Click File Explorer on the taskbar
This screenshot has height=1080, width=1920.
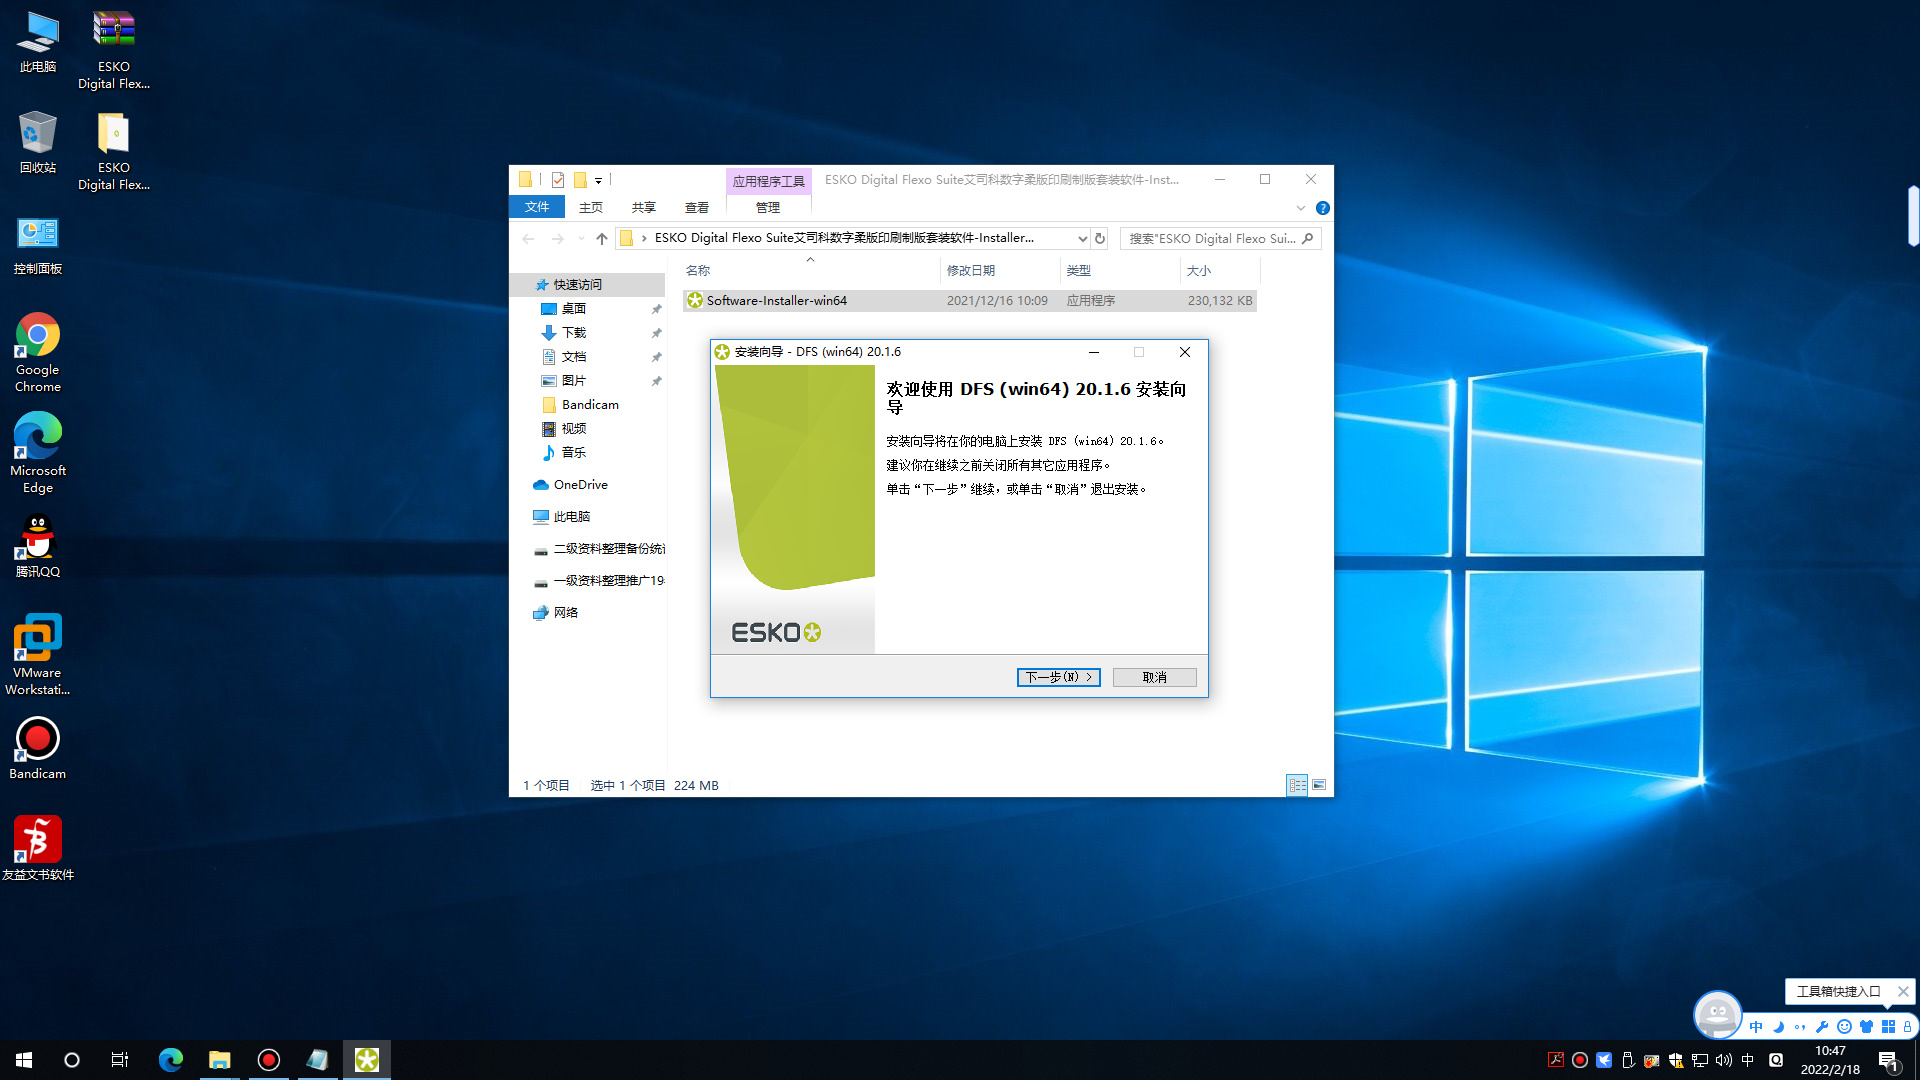pyautogui.click(x=219, y=1060)
